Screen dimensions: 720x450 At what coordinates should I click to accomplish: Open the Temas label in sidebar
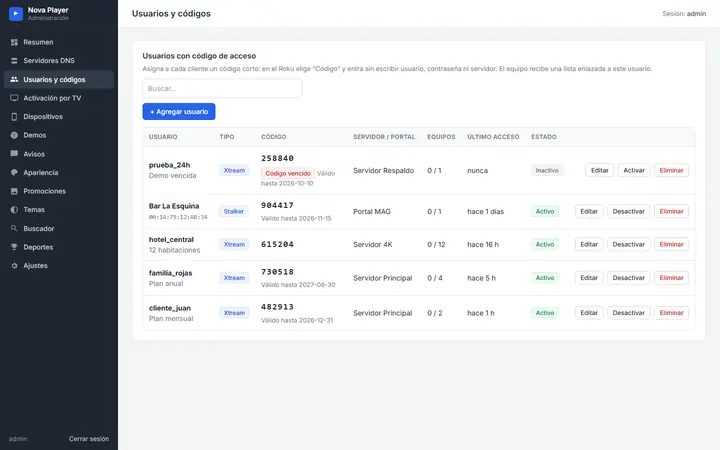(34, 209)
